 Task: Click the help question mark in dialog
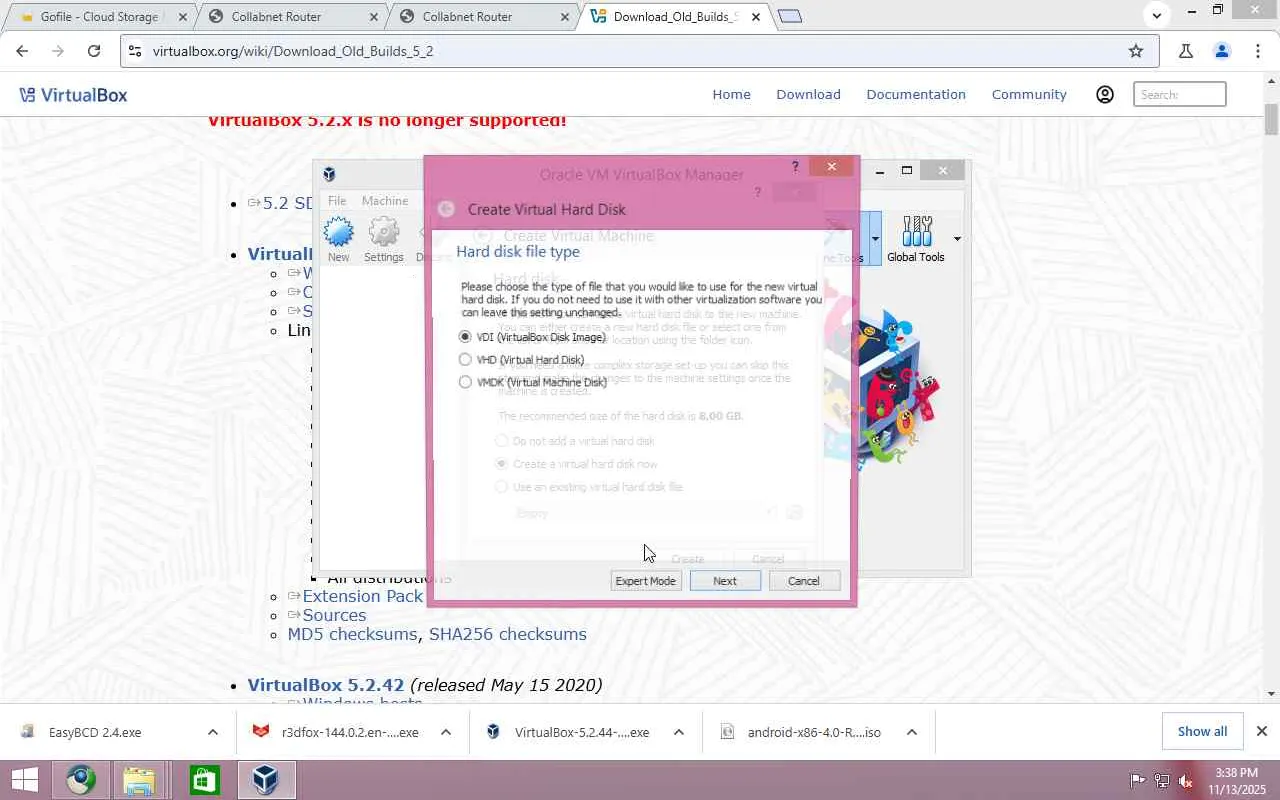tap(795, 167)
